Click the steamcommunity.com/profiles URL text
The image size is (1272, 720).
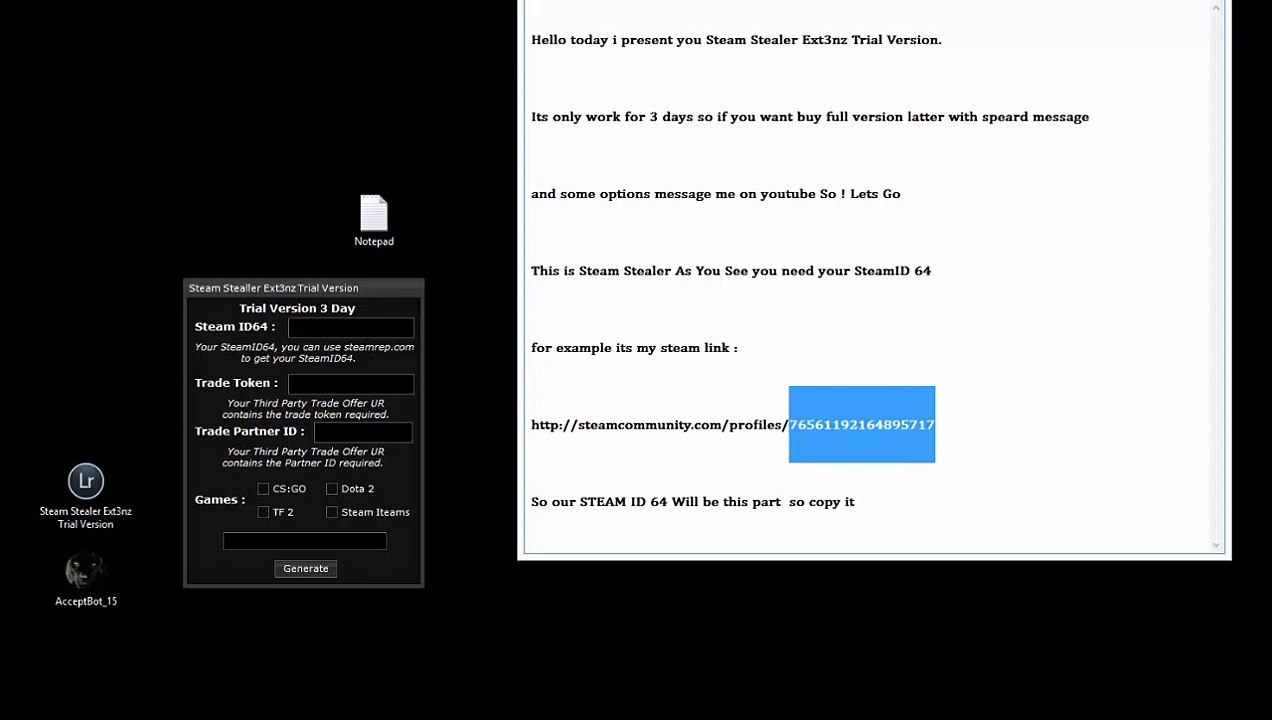(x=660, y=425)
